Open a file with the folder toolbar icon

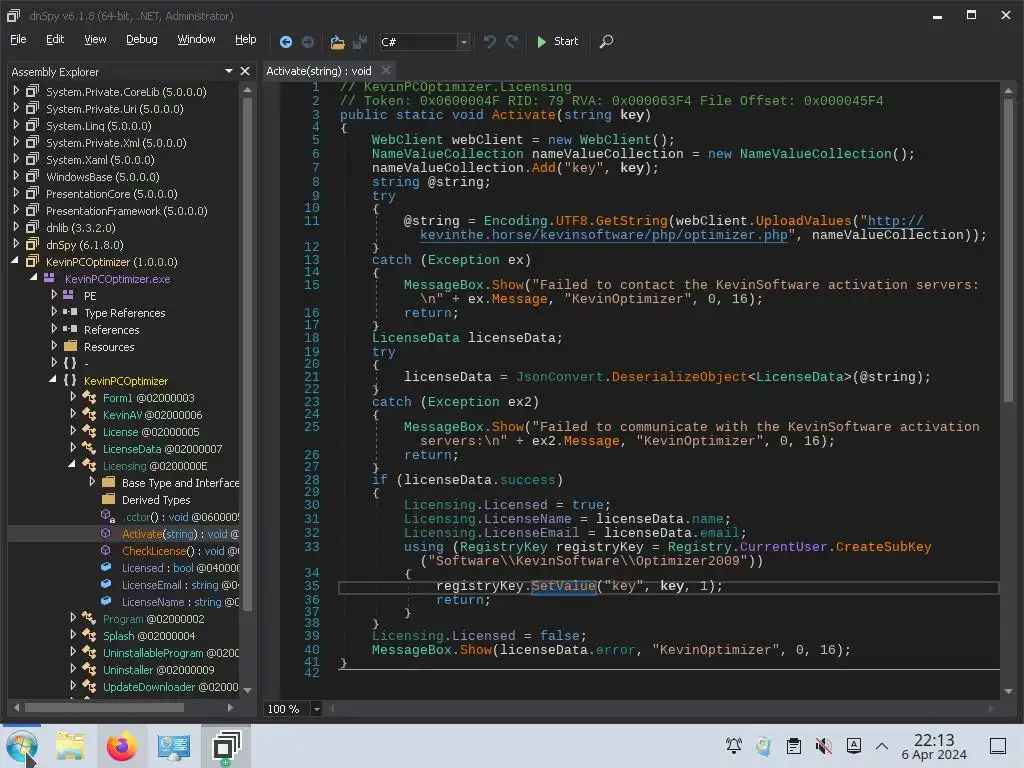337,42
